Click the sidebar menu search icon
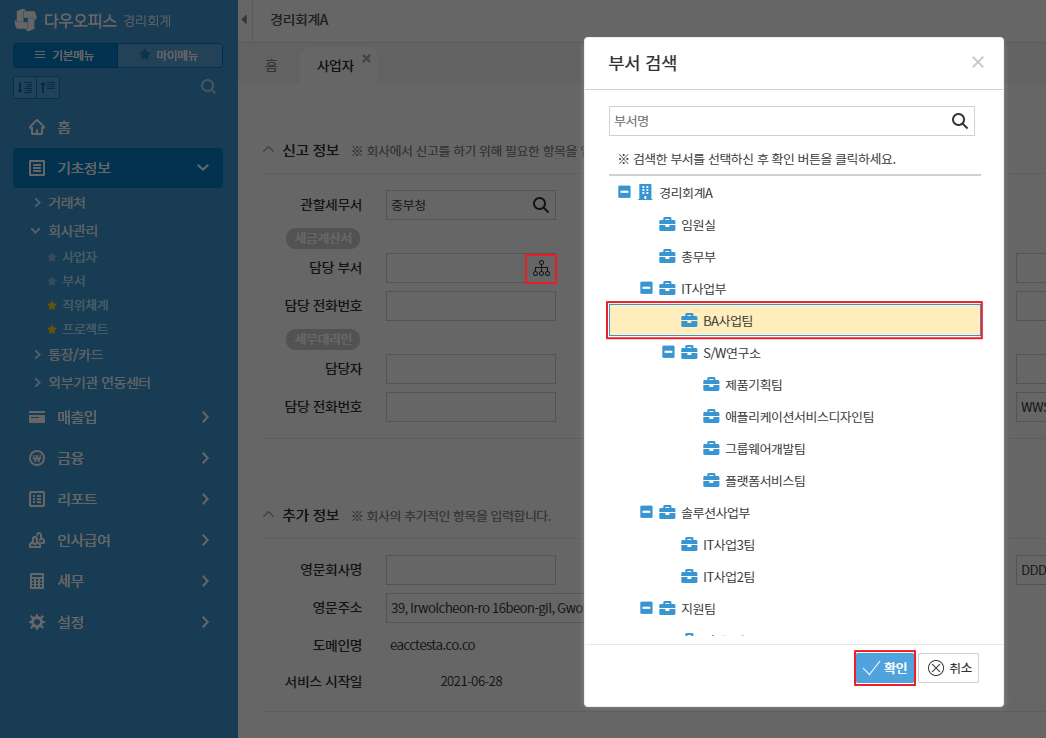This screenshot has width=1046, height=738. point(208,87)
